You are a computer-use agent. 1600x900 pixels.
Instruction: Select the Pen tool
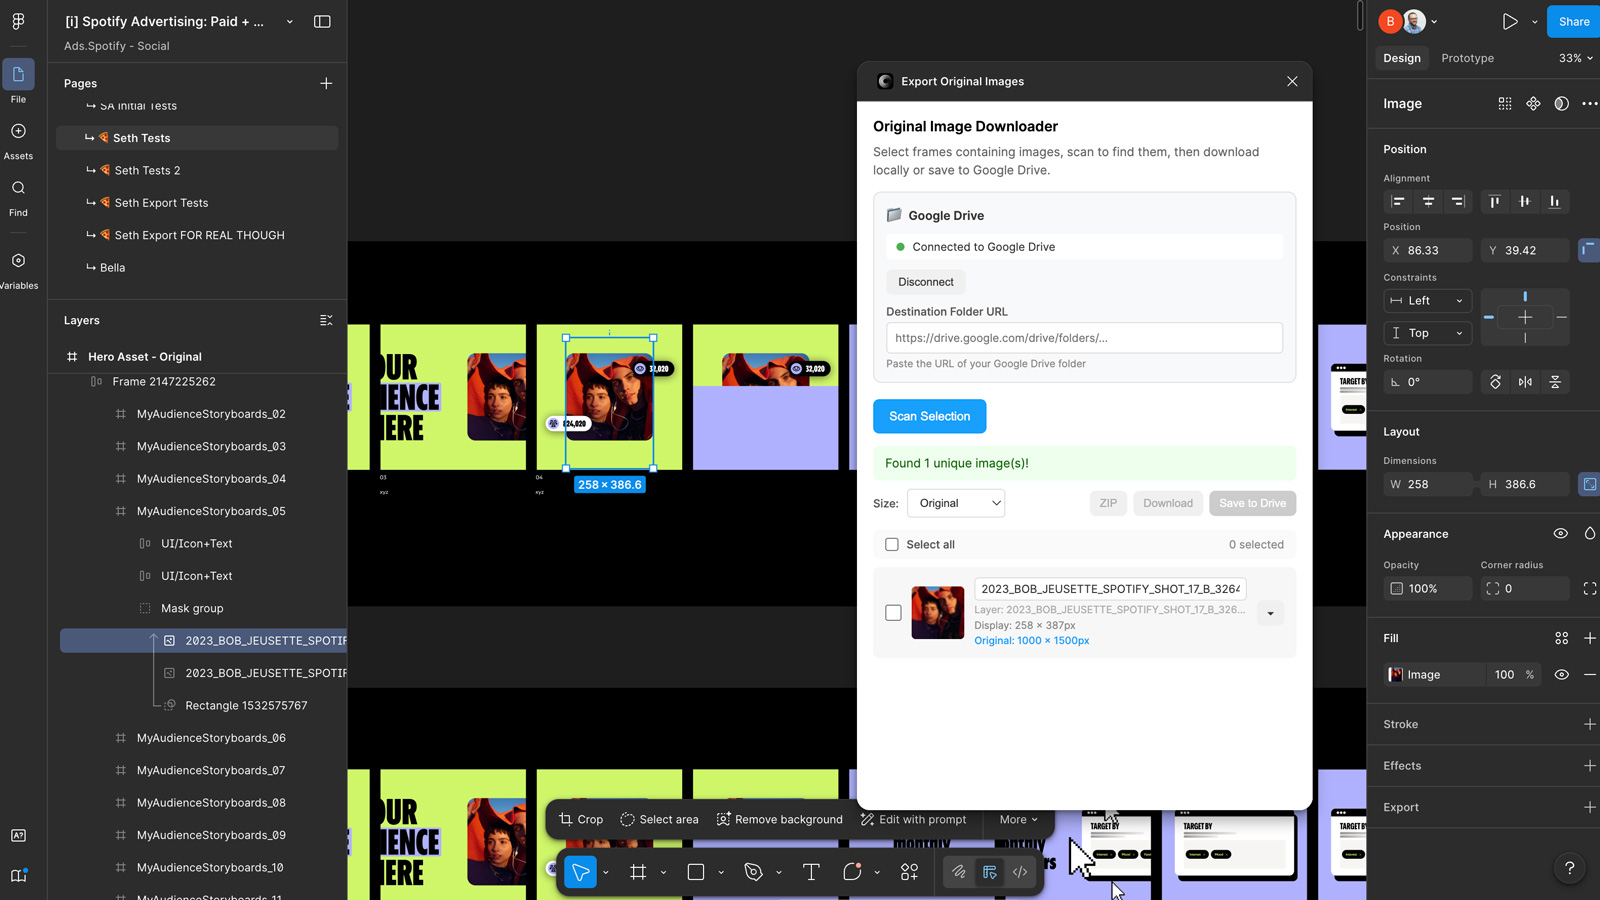click(754, 872)
